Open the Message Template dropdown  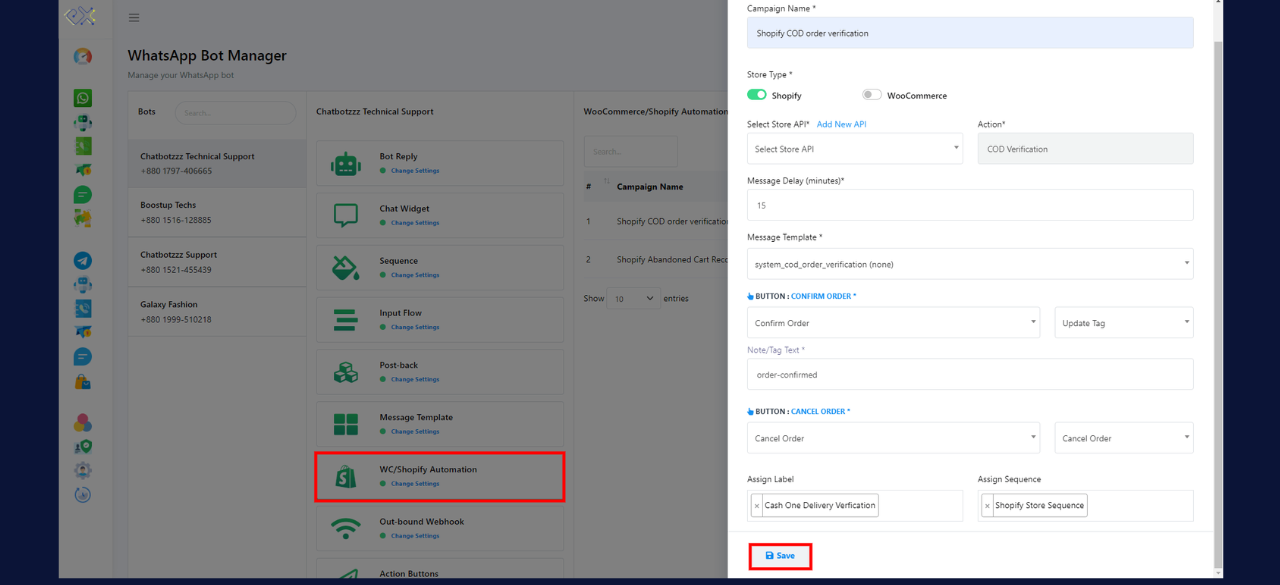[970, 264]
